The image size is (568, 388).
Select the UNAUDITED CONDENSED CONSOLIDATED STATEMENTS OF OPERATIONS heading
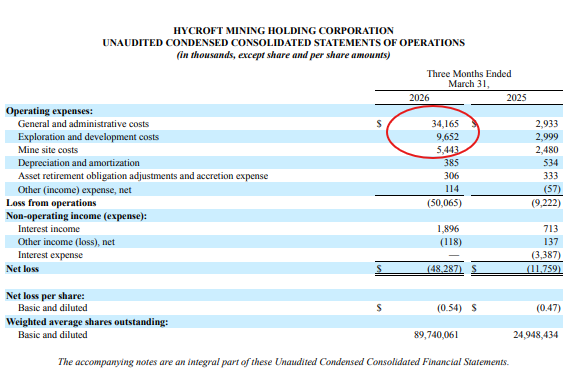[283, 43]
